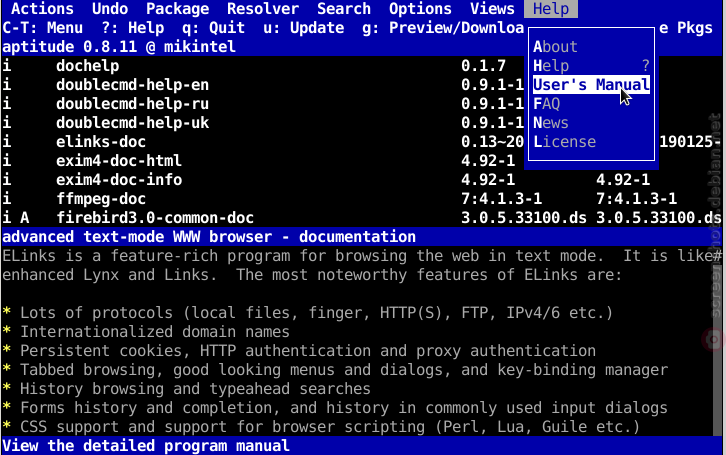The height and width of the screenshot is (455, 726).
Task: Click exim4-doc-info candidate version 4.92-1
Action: [623, 180]
